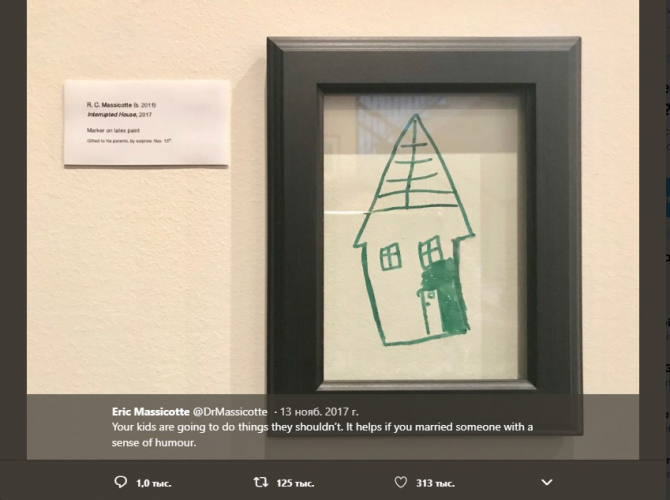This screenshot has width=670, height=500.
Task: Expand the tweet options chevron
Action: (547, 482)
